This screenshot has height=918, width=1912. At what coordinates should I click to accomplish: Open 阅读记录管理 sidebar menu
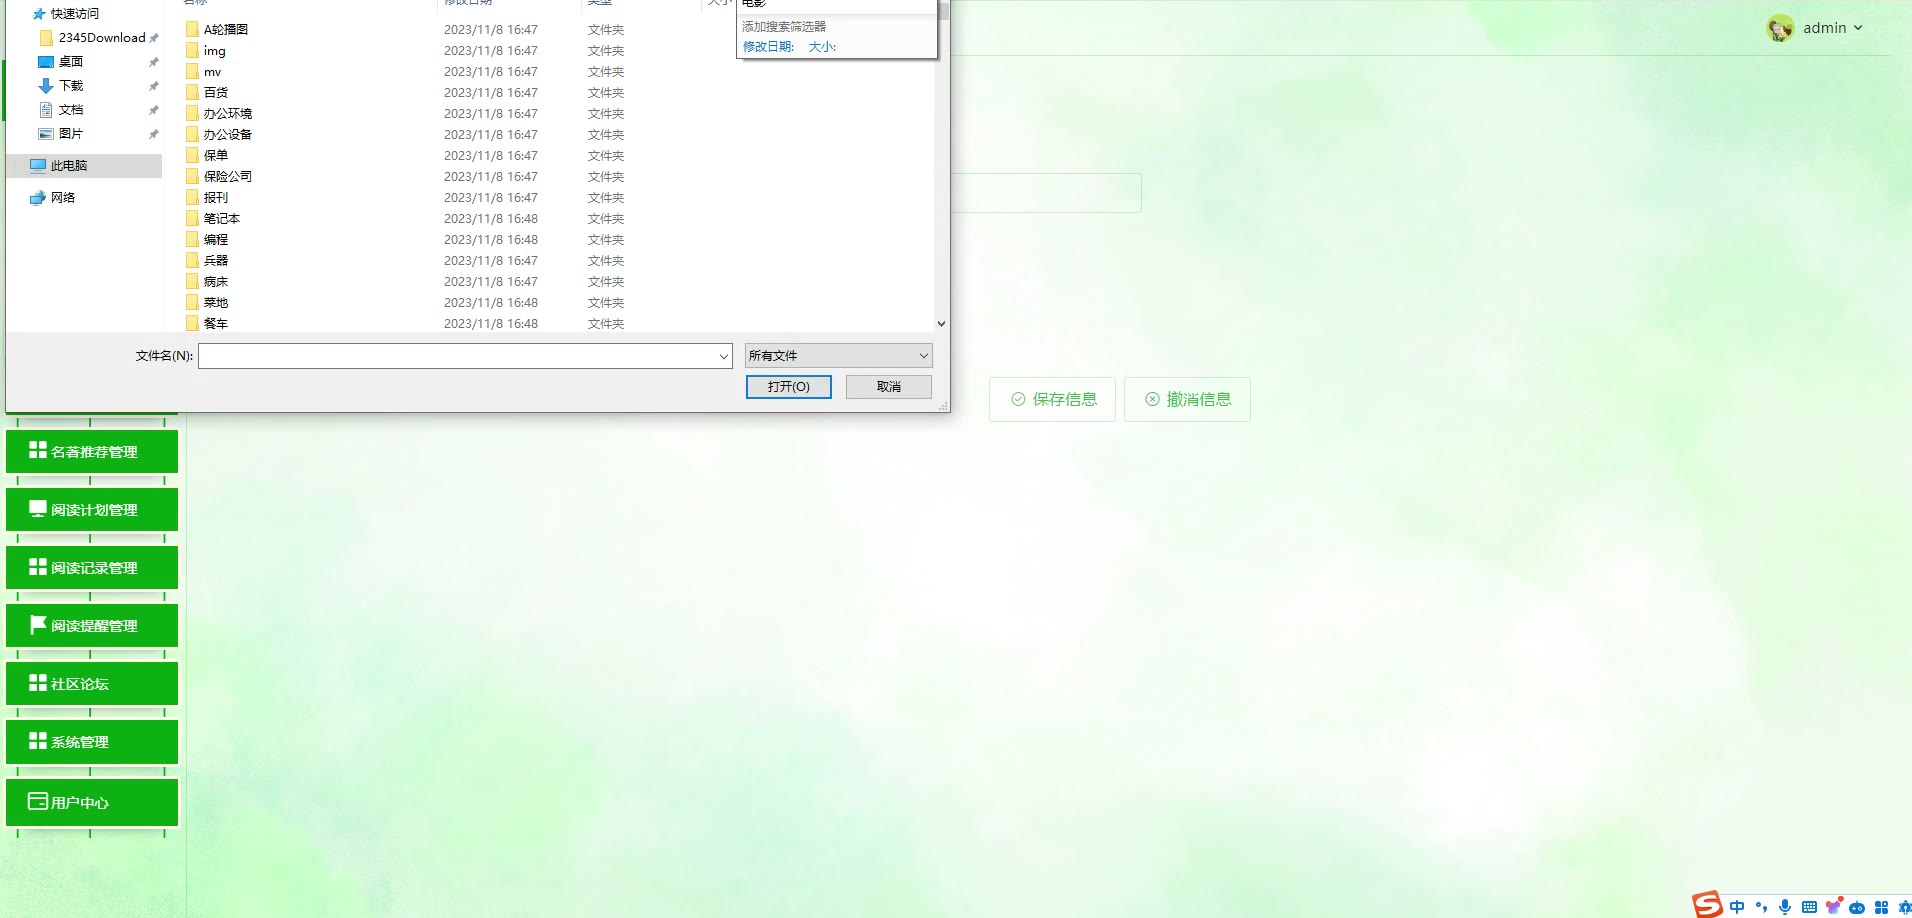pos(92,567)
